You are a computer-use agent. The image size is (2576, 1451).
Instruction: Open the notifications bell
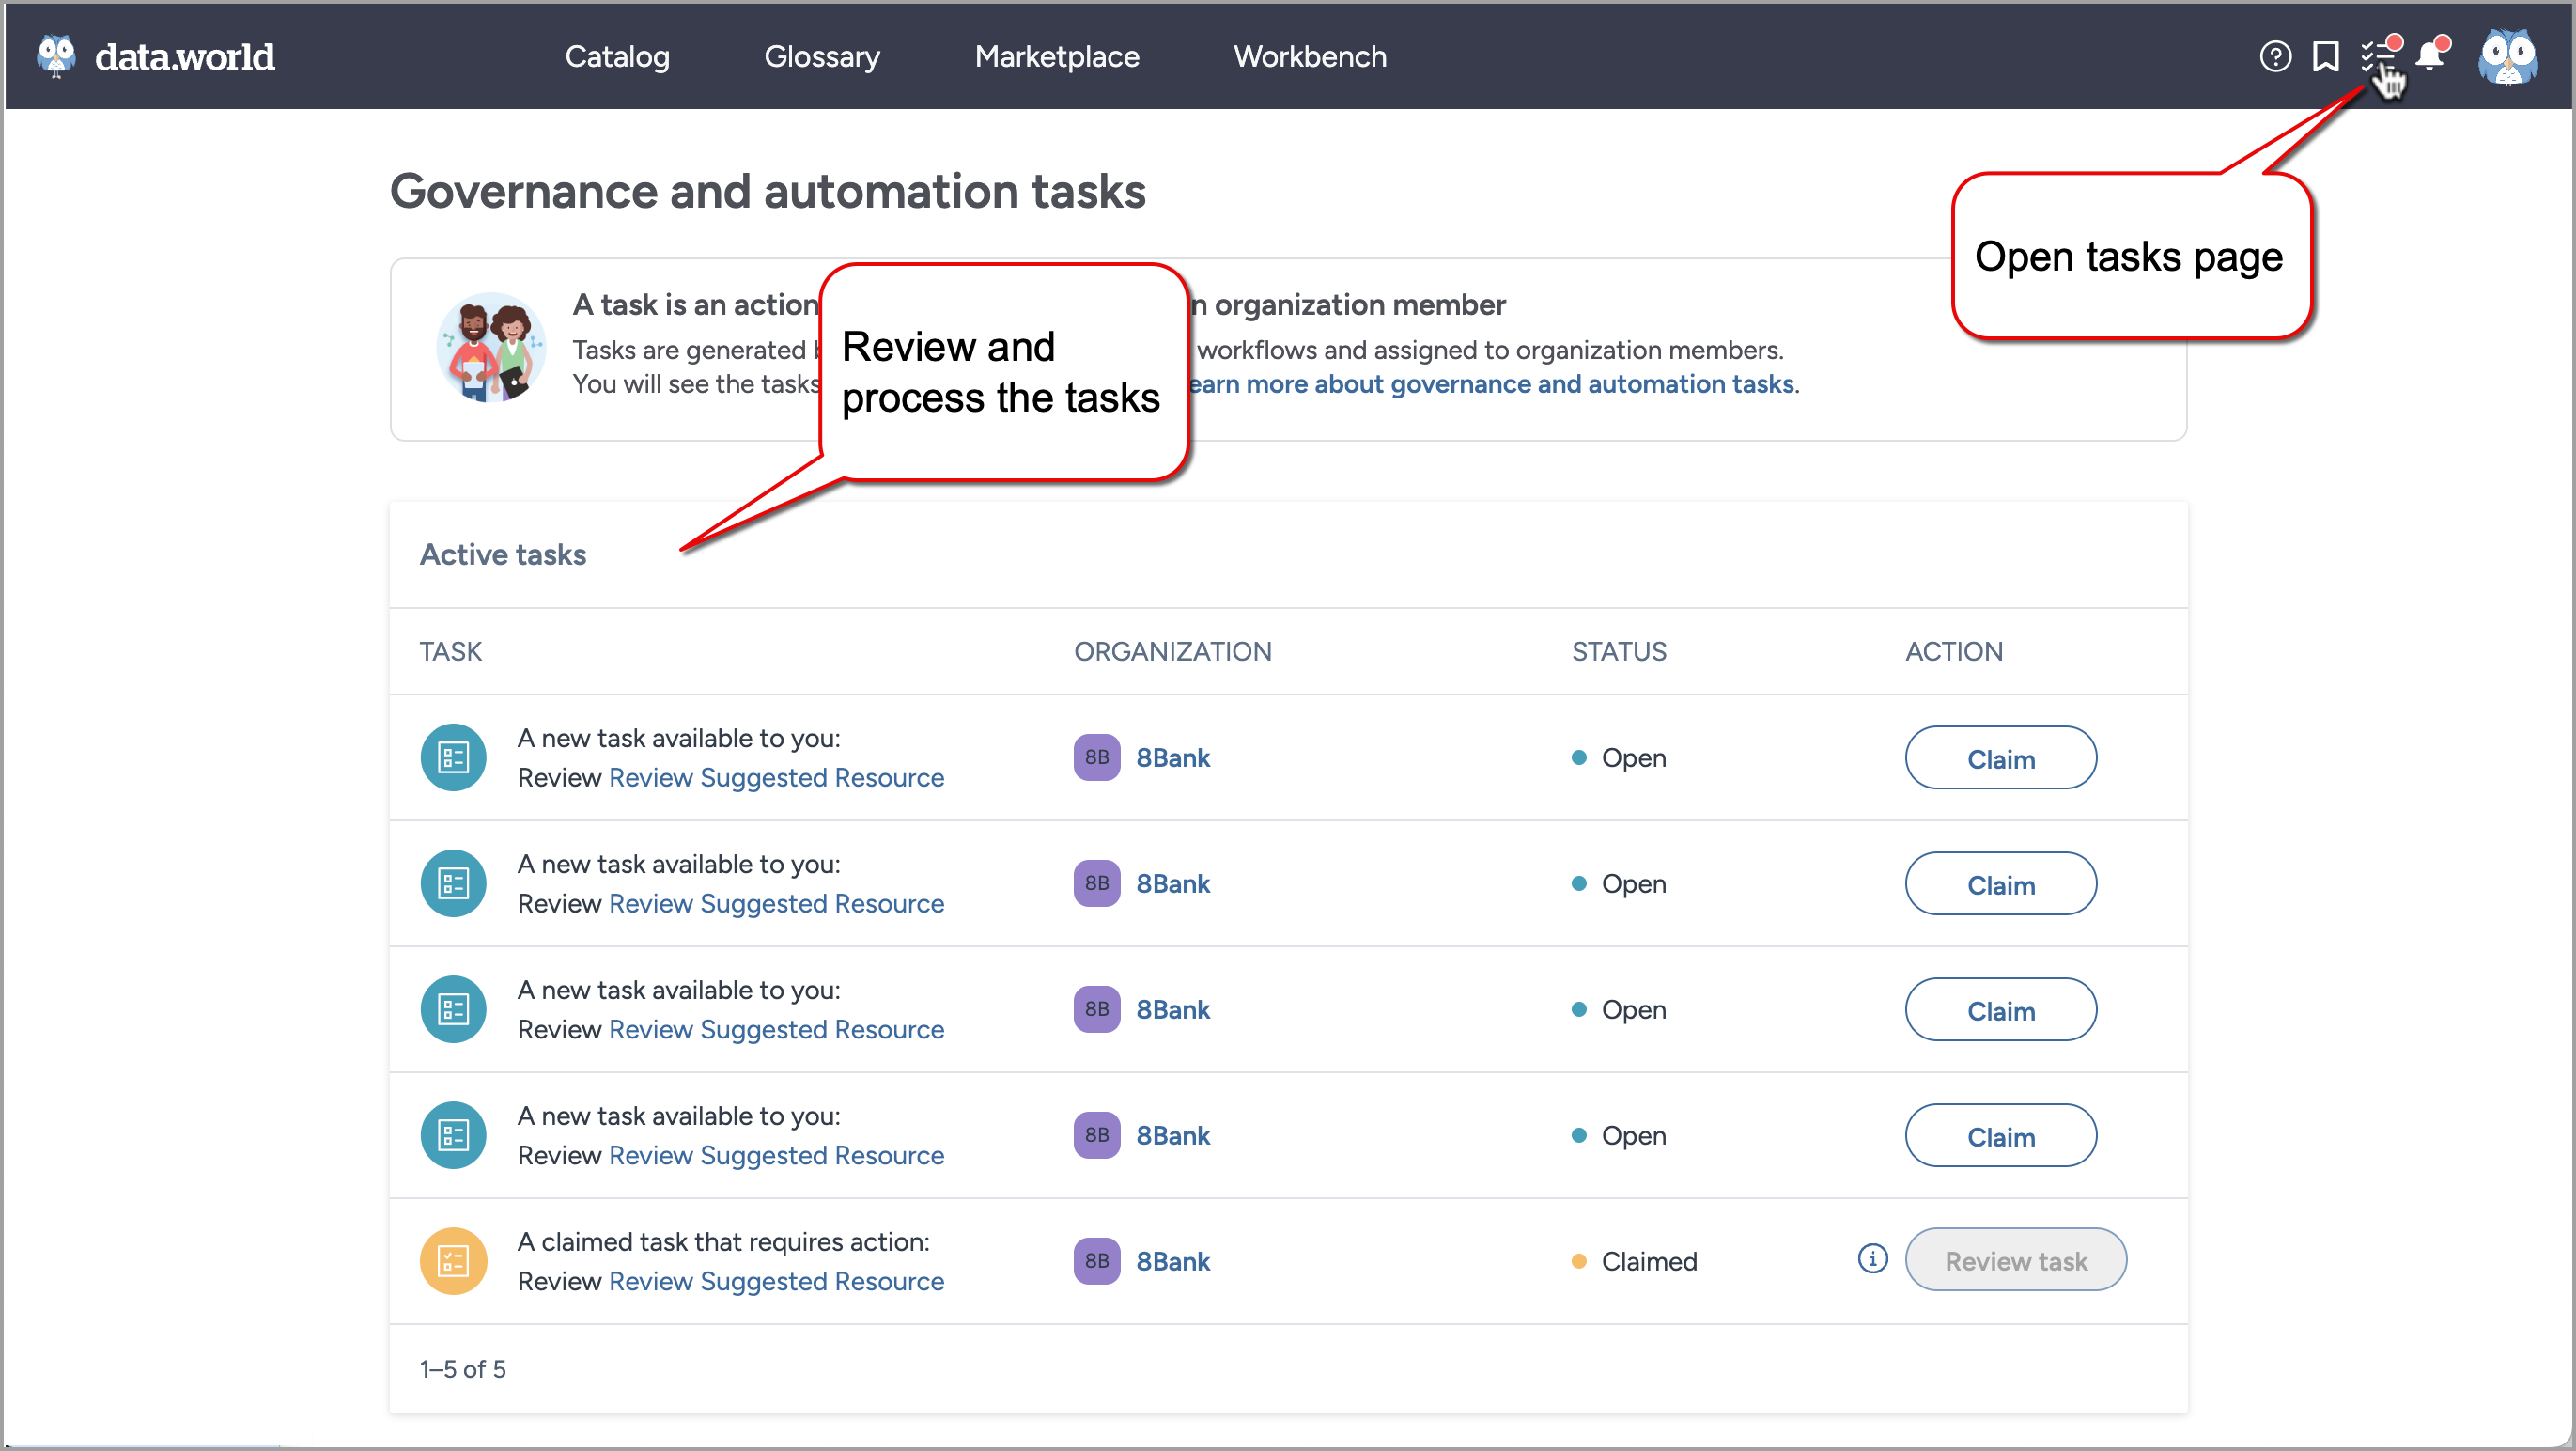click(2430, 57)
